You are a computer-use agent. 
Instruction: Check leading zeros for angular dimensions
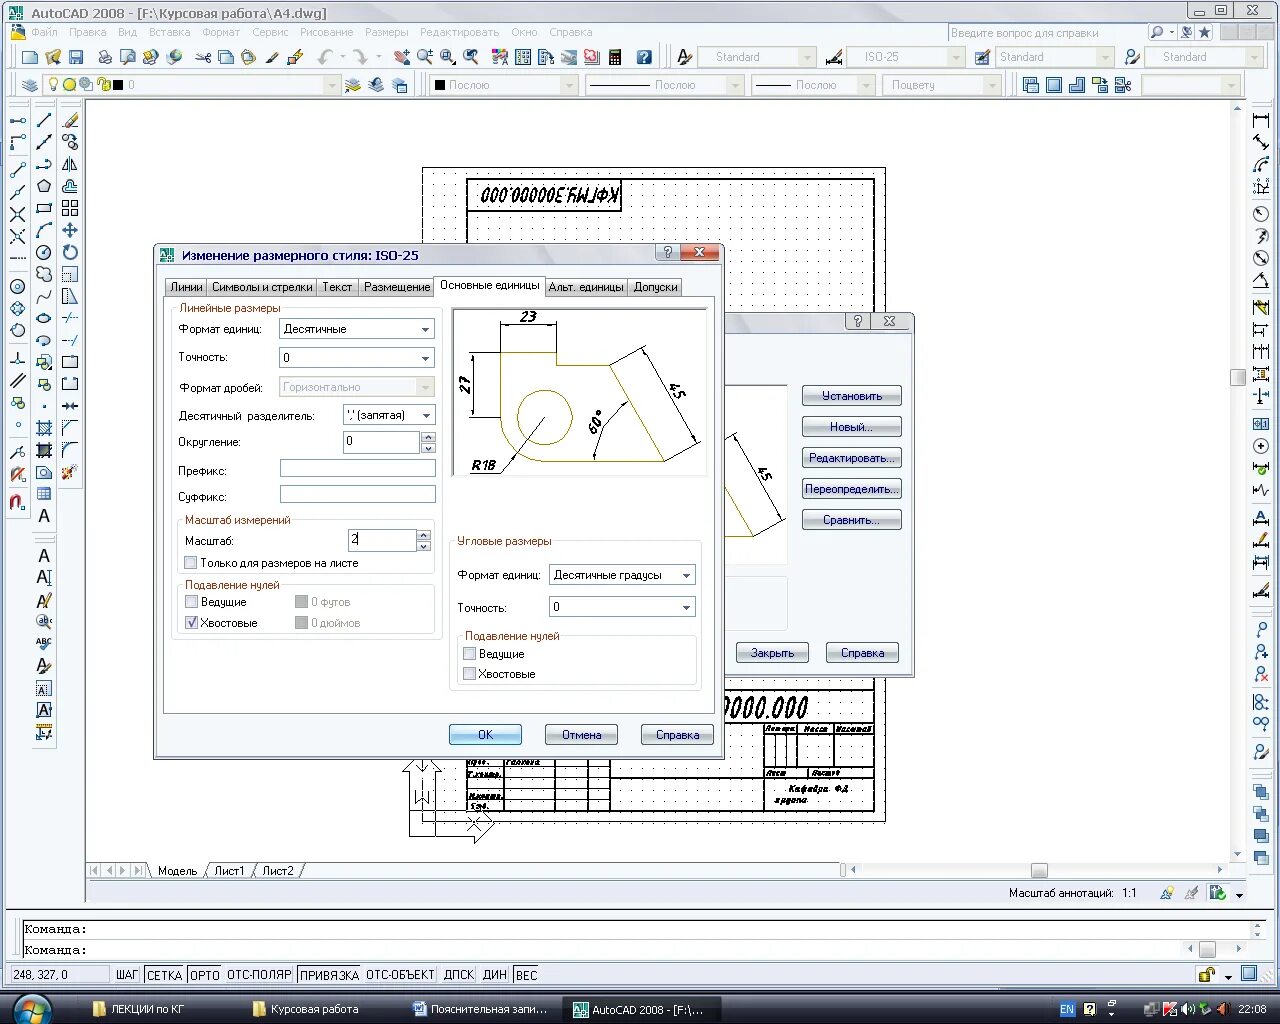(469, 654)
